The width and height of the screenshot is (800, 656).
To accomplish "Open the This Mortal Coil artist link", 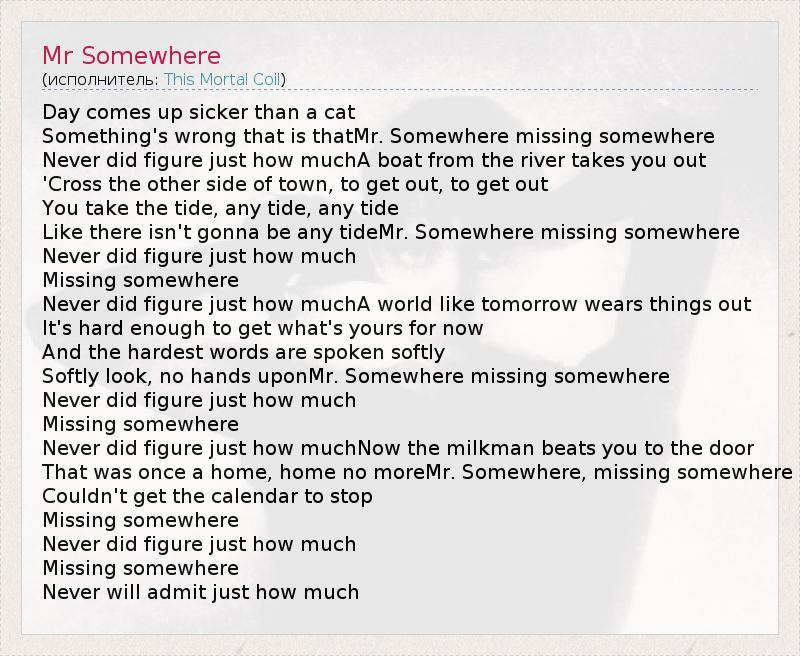I will point(223,79).
